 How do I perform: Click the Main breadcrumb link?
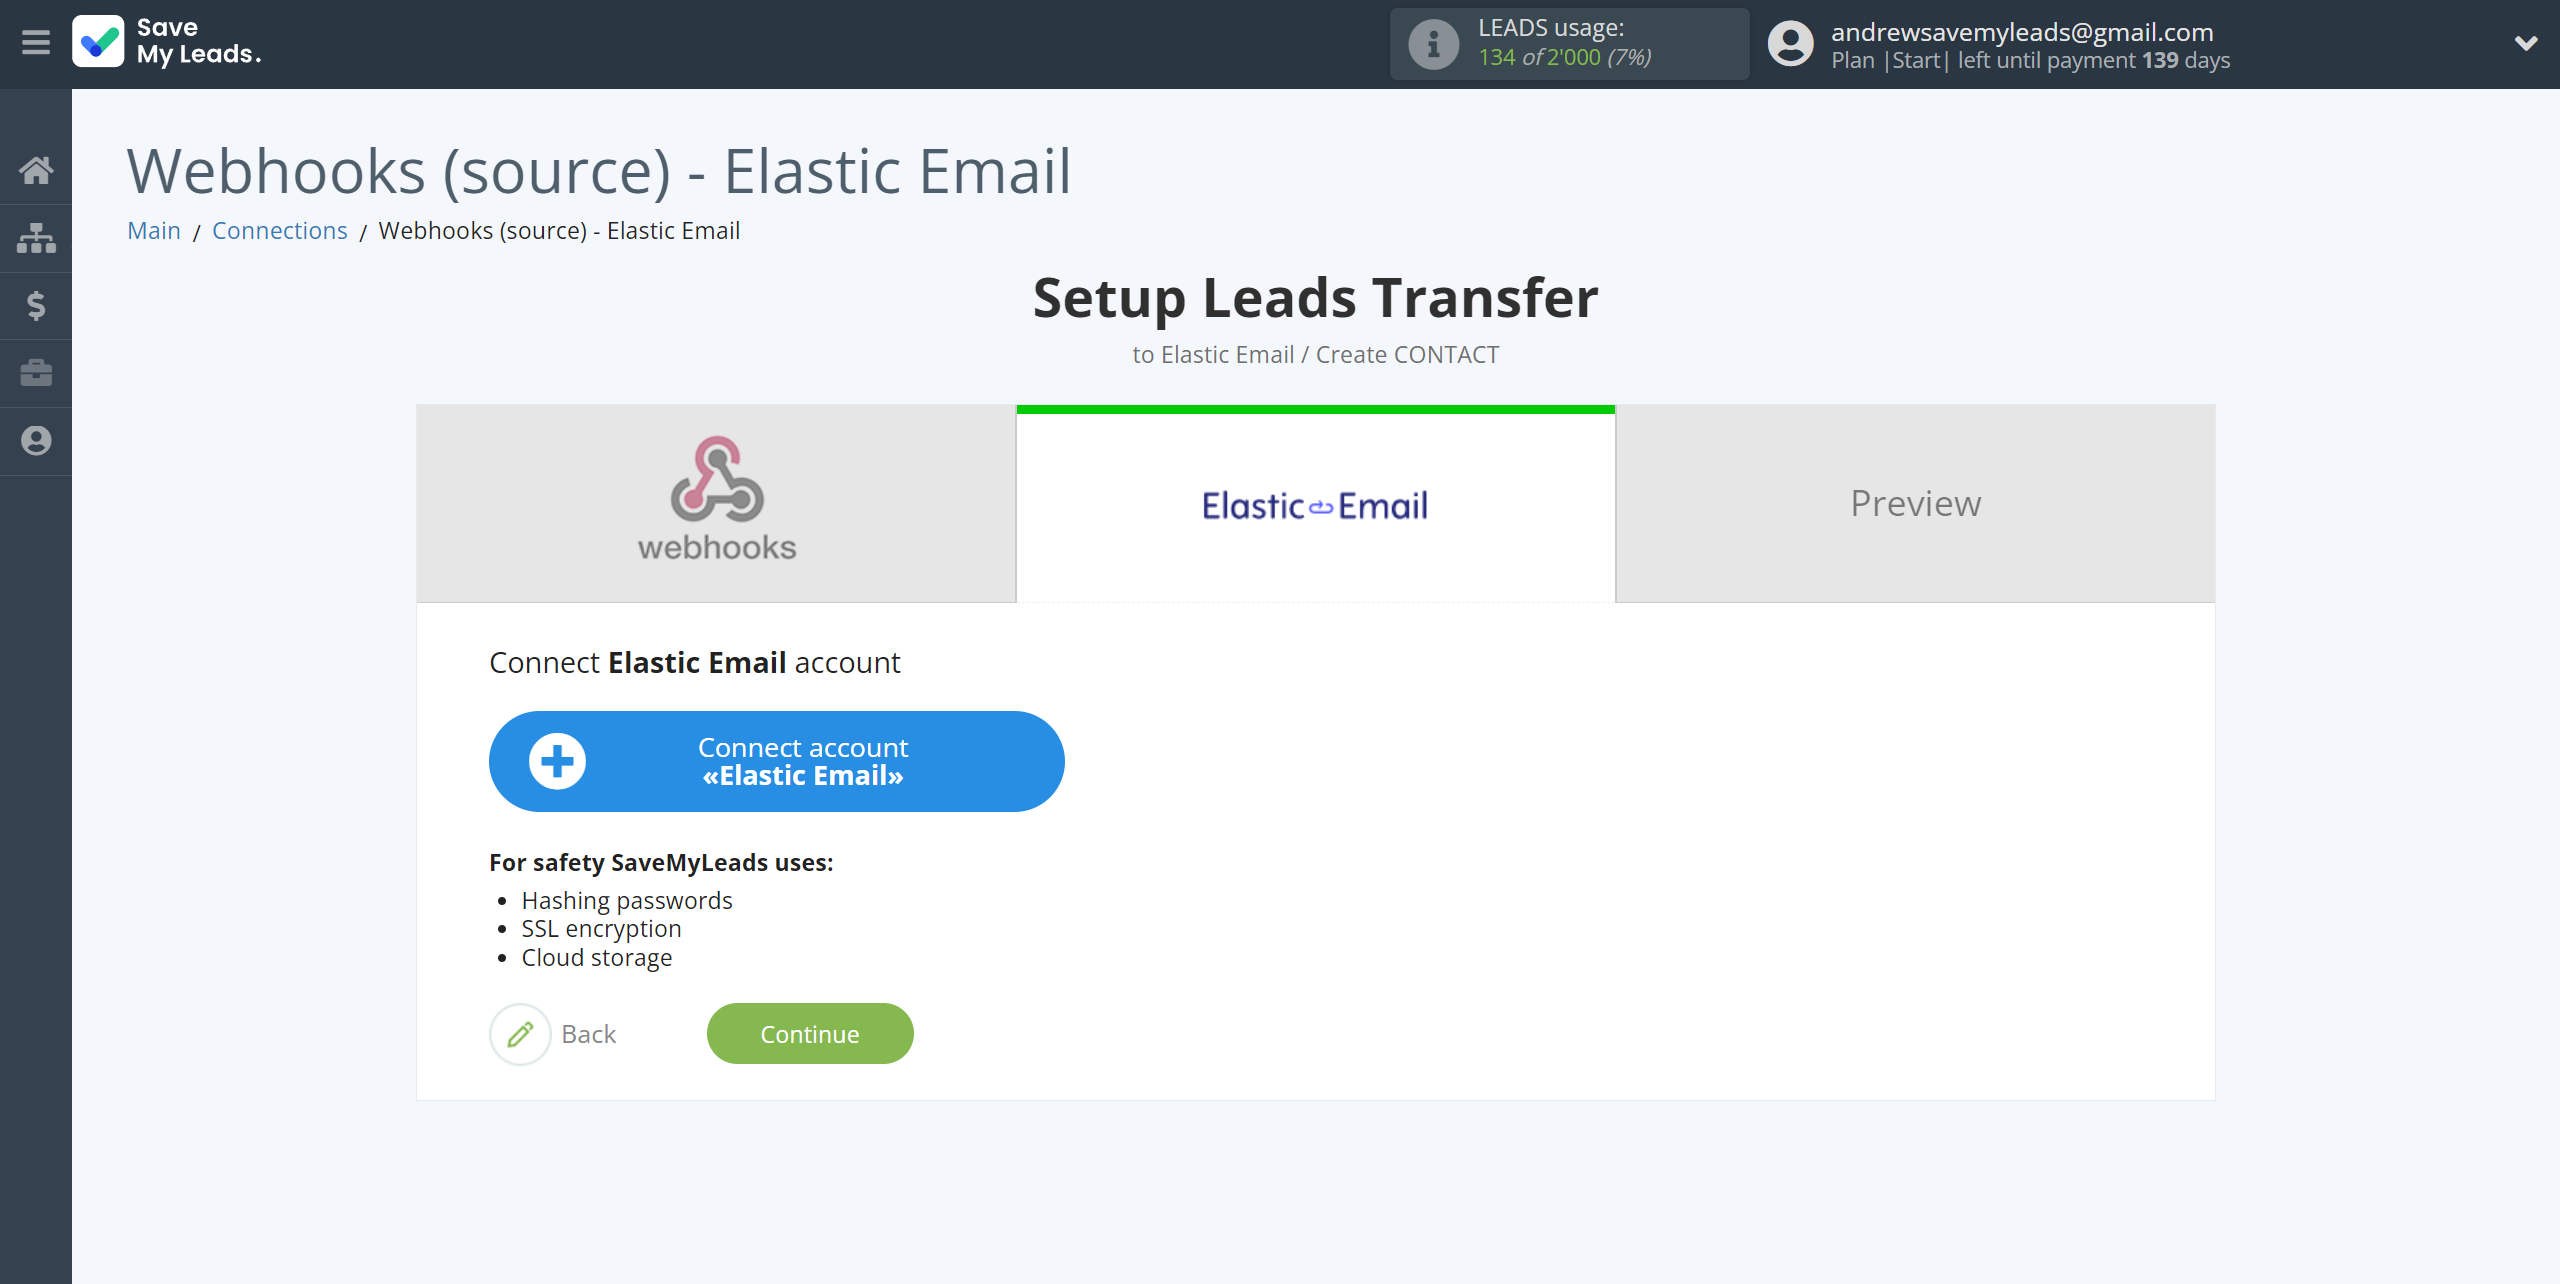(x=154, y=229)
